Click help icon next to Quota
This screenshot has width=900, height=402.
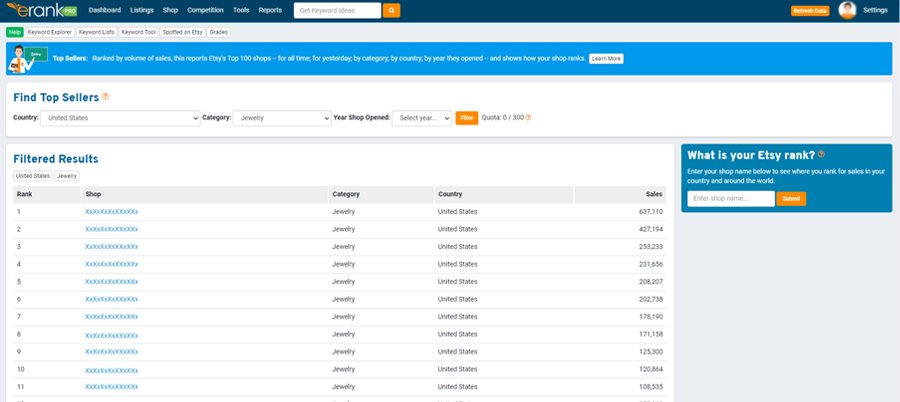tap(528, 118)
